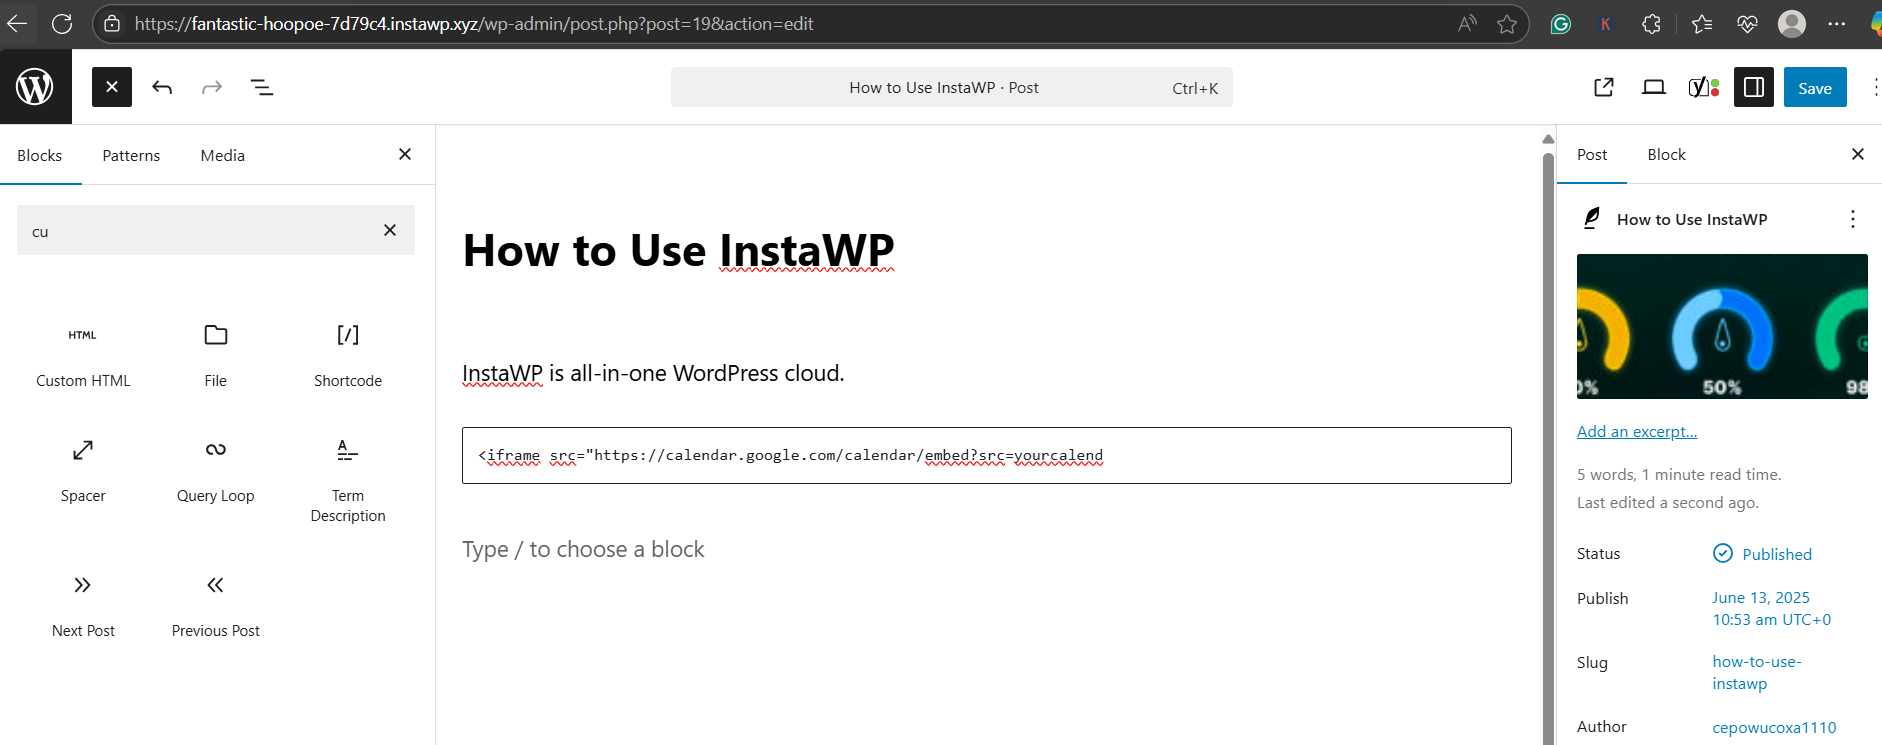Image resolution: width=1882 pixels, height=745 pixels.
Task: Open the post actions three-dot menu
Action: tap(1853, 219)
